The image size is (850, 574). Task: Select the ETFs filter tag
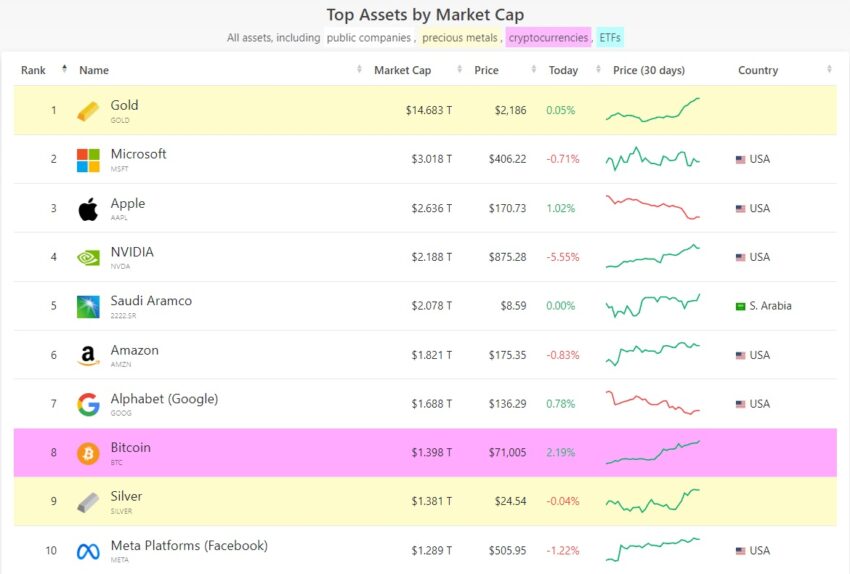(610, 37)
